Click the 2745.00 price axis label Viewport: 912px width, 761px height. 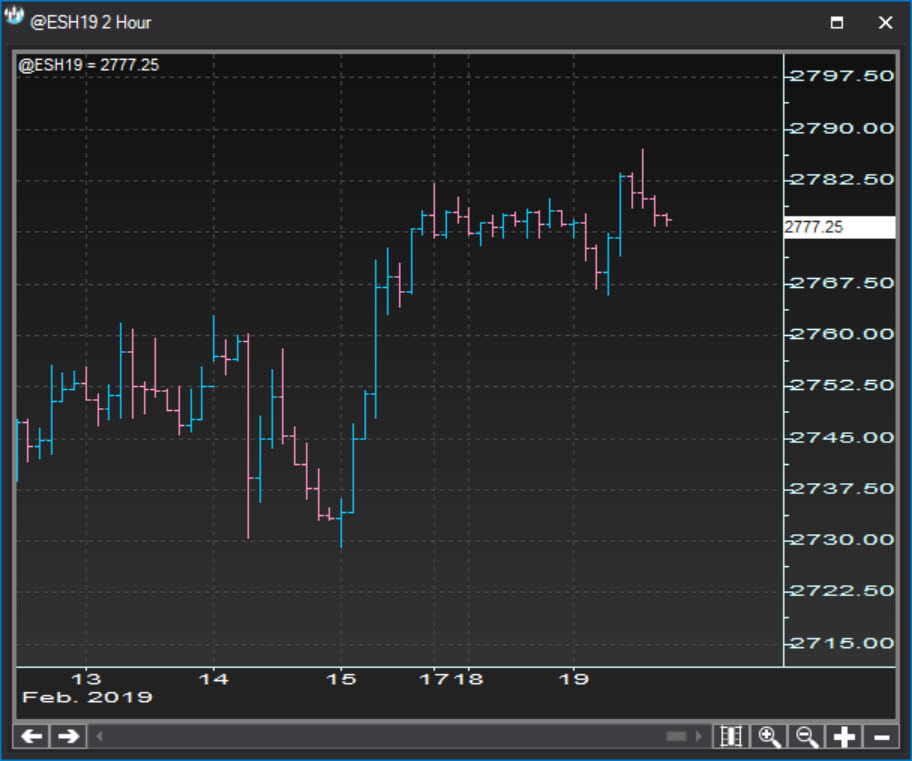click(x=842, y=437)
